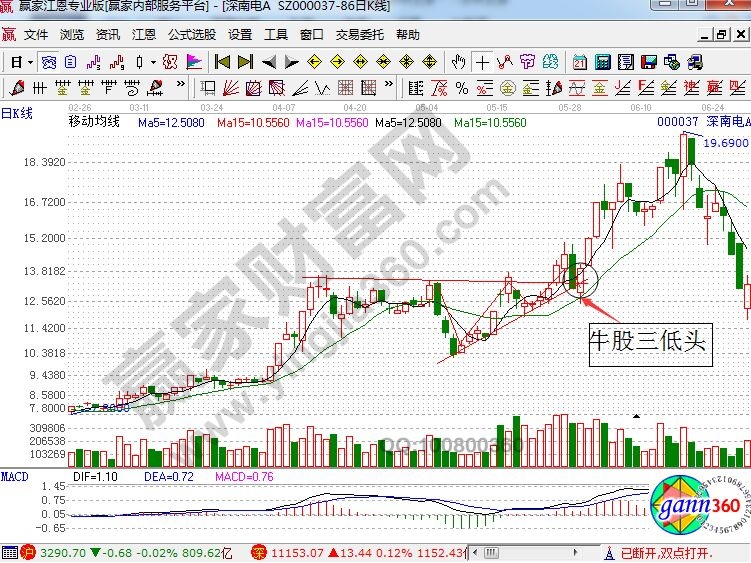This screenshot has height=563, width=751.
Task: Open the 公式选股 menu
Action: pos(188,34)
